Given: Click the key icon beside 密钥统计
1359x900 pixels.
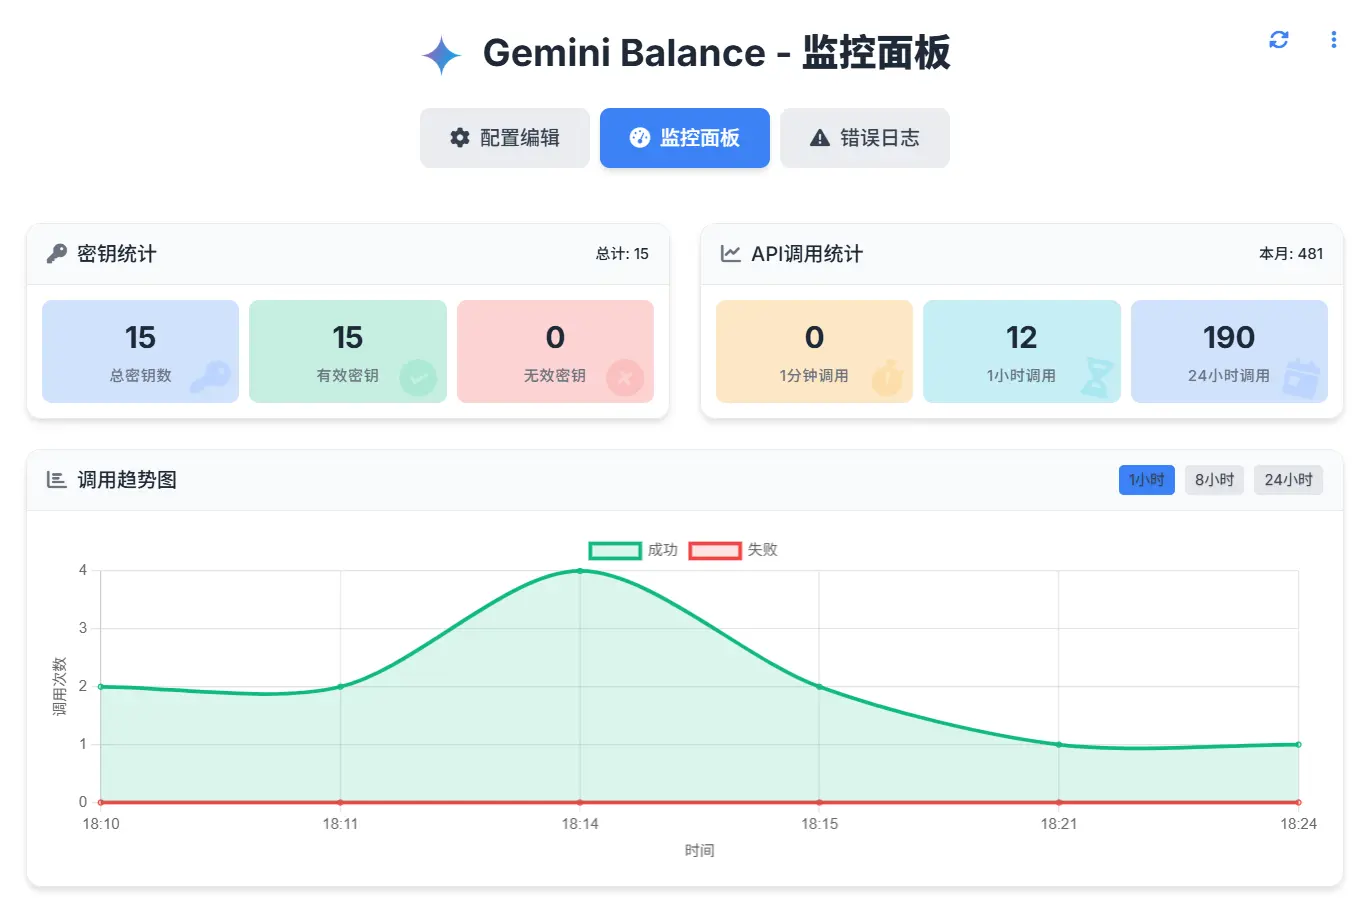Looking at the screenshot, I should [x=57, y=254].
